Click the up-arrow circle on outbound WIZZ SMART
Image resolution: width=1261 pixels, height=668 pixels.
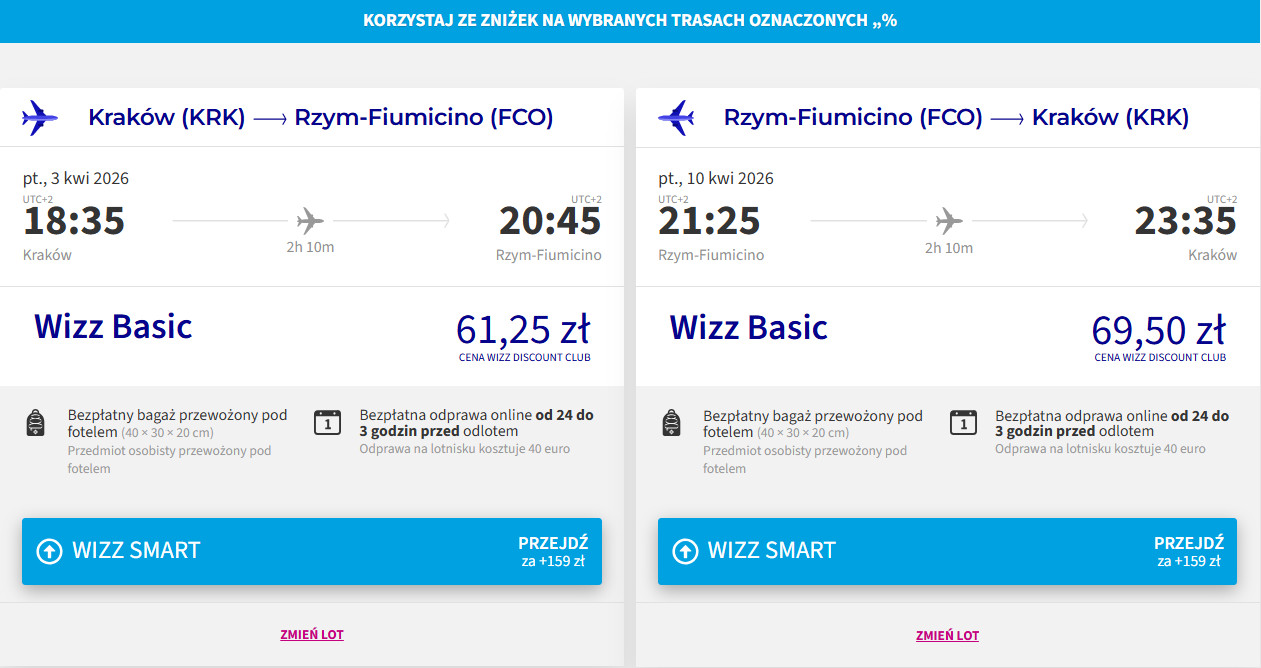(49, 551)
